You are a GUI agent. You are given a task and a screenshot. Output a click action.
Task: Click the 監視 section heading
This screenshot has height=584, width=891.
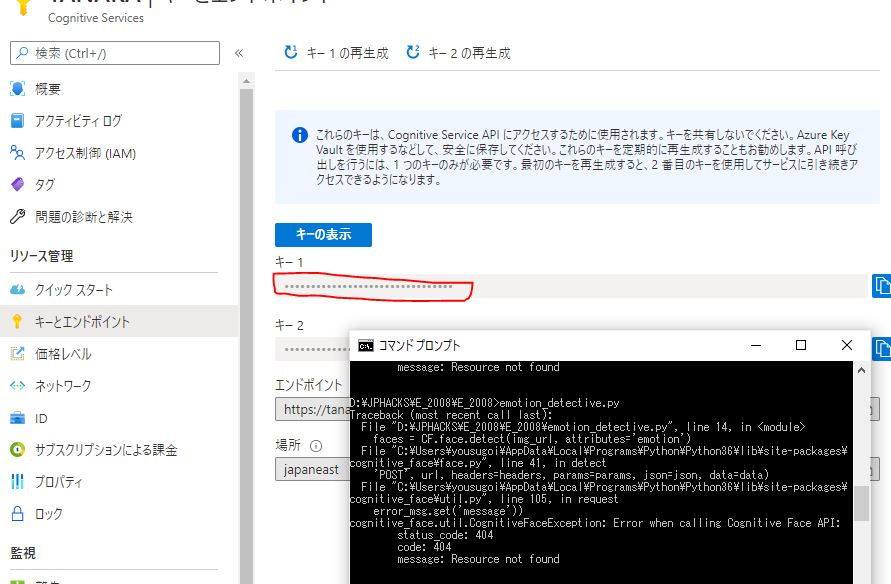(x=23, y=553)
